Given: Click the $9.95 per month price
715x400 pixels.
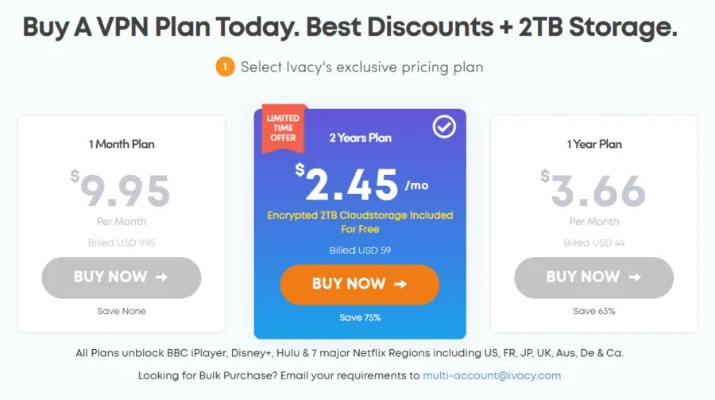Looking at the screenshot, I should tap(122, 191).
